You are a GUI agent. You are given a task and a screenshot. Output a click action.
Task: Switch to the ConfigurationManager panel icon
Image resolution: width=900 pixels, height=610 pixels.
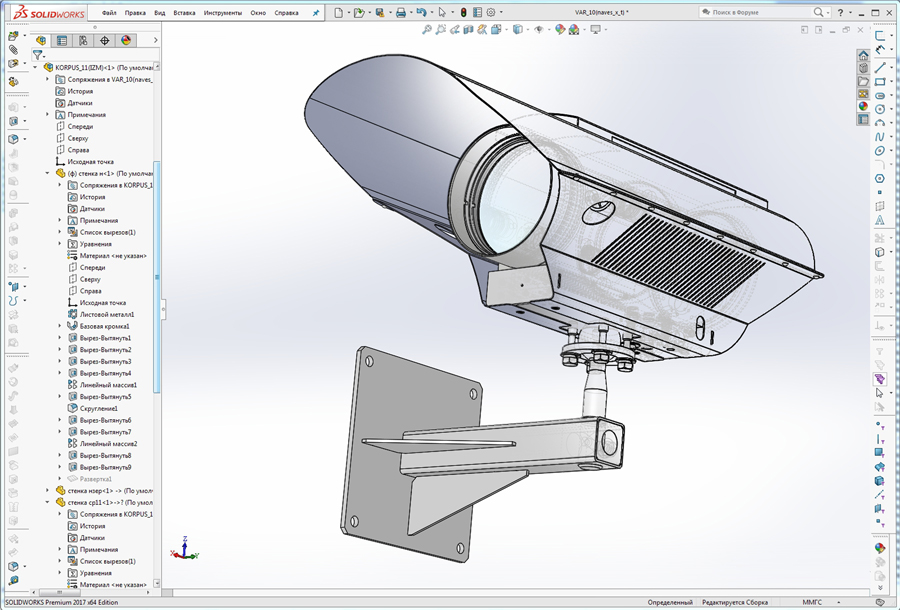(x=83, y=41)
